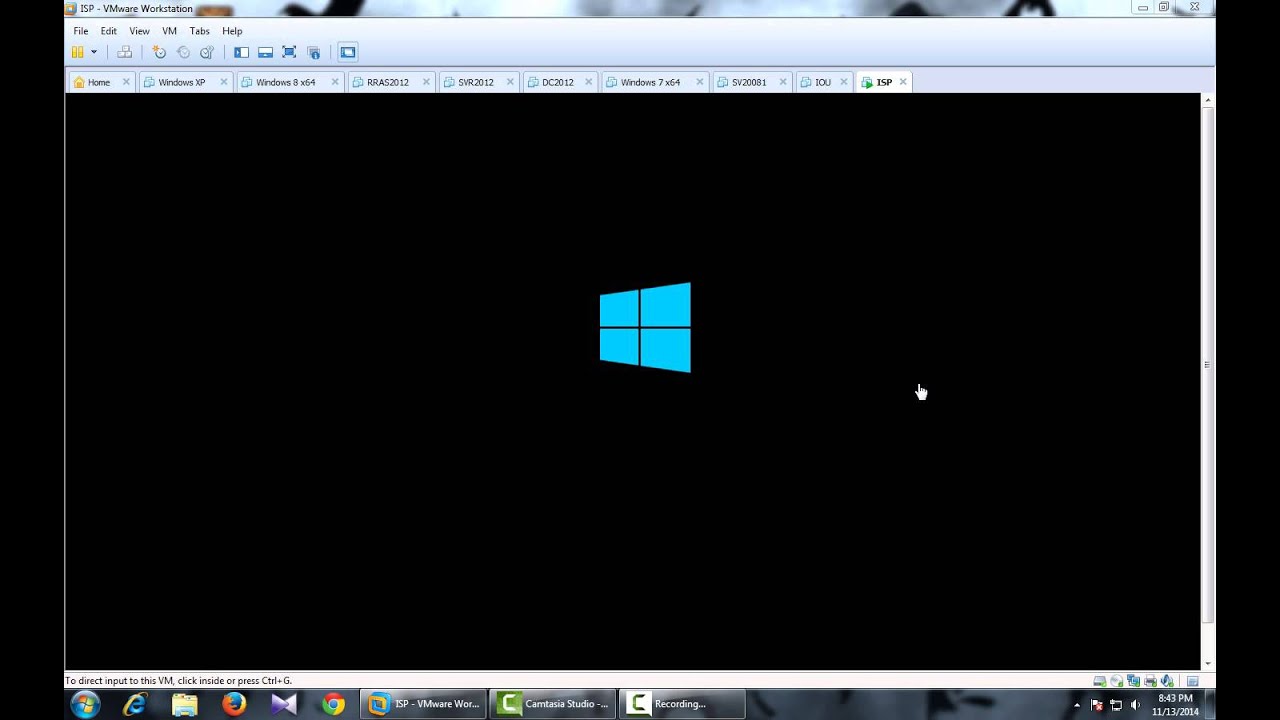The height and width of the screenshot is (720, 1280).
Task: Open the snapshot manager icon
Action: pyautogui.click(x=207, y=52)
